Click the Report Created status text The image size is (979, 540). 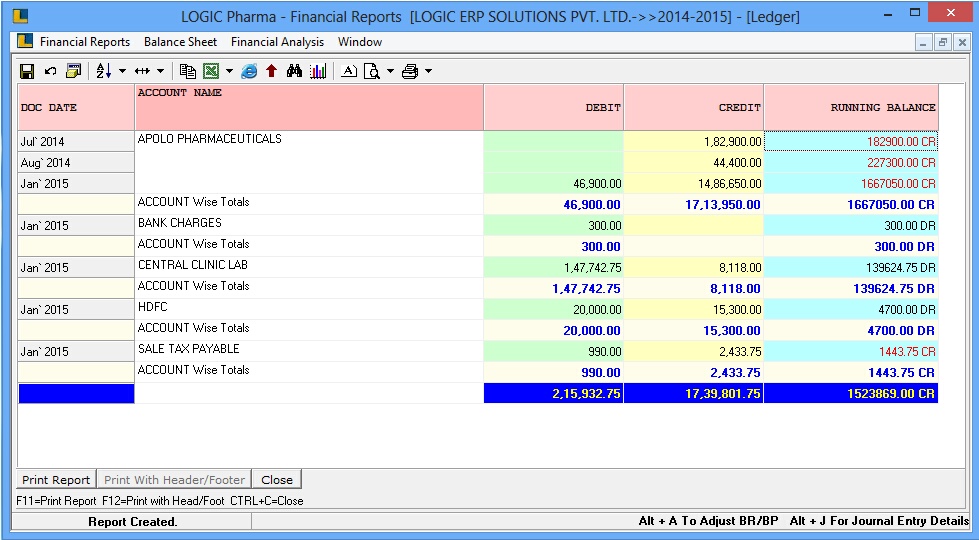pyautogui.click(x=132, y=522)
